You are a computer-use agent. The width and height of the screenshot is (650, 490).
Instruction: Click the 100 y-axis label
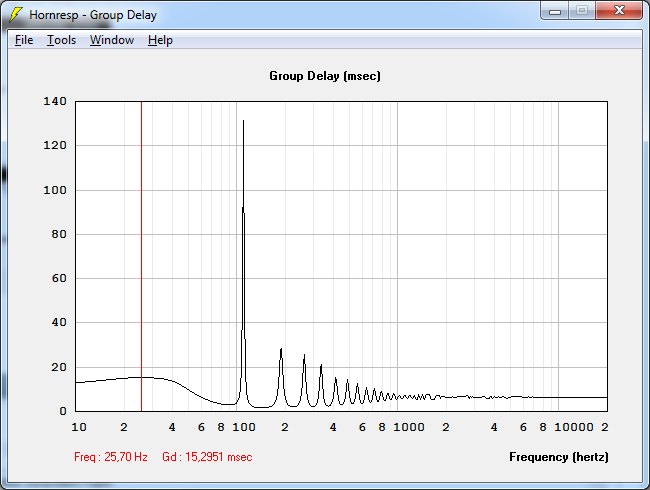55,190
